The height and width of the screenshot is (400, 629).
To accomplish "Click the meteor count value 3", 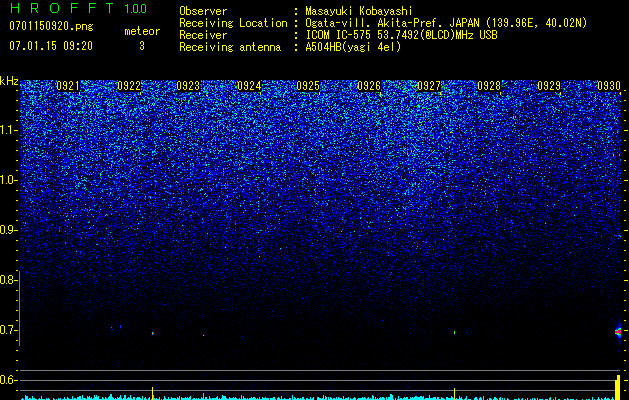I will [142, 46].
